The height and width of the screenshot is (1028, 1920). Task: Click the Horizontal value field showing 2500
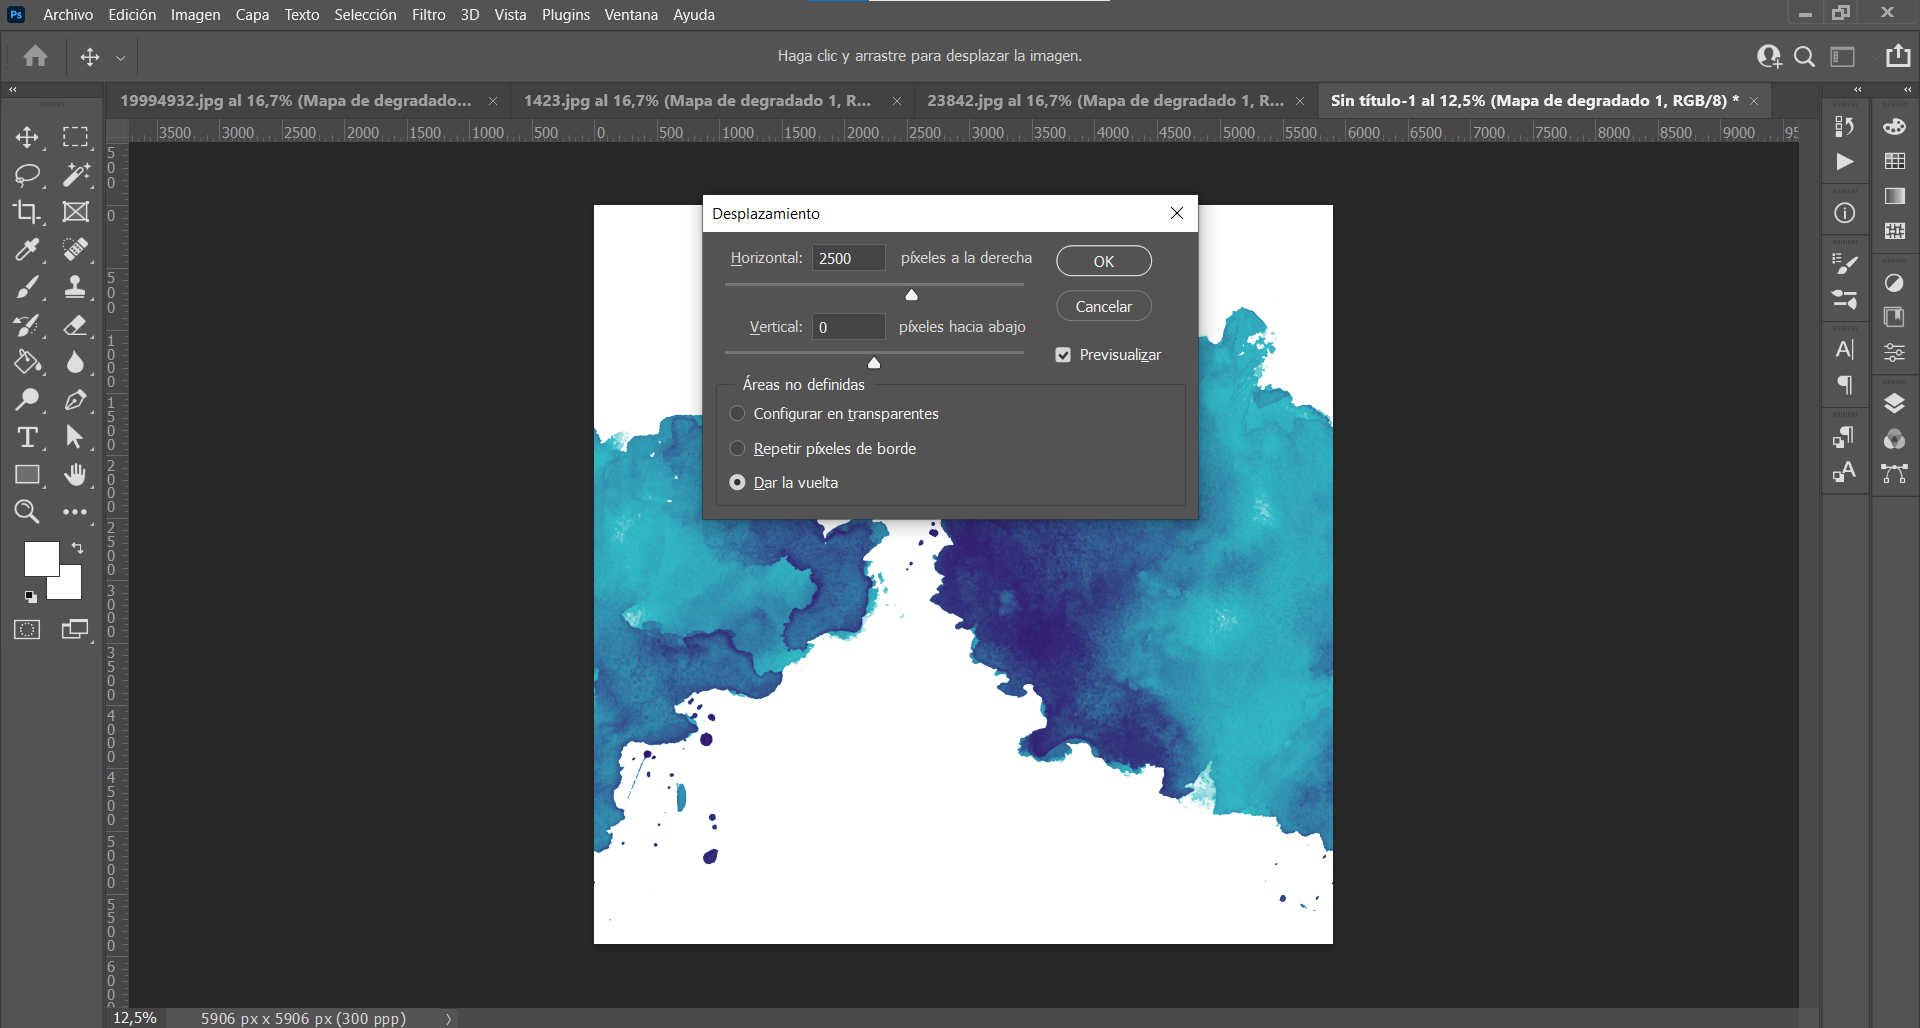[x=849, y=258]
